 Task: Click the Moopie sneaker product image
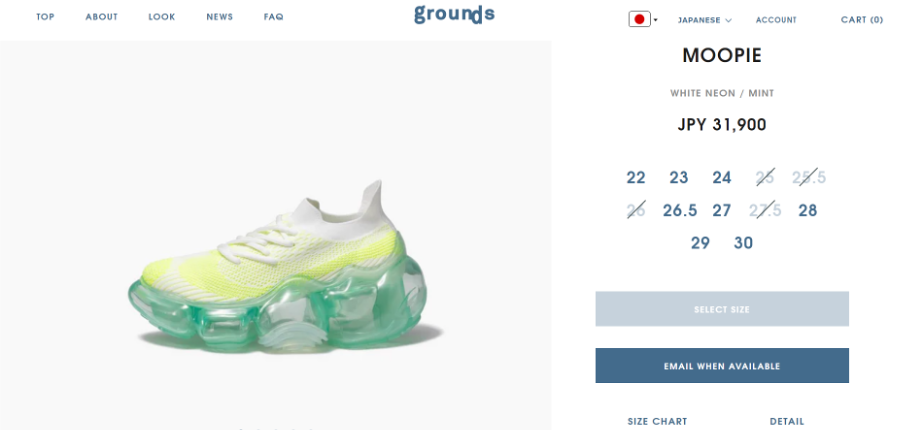(277, 267)
